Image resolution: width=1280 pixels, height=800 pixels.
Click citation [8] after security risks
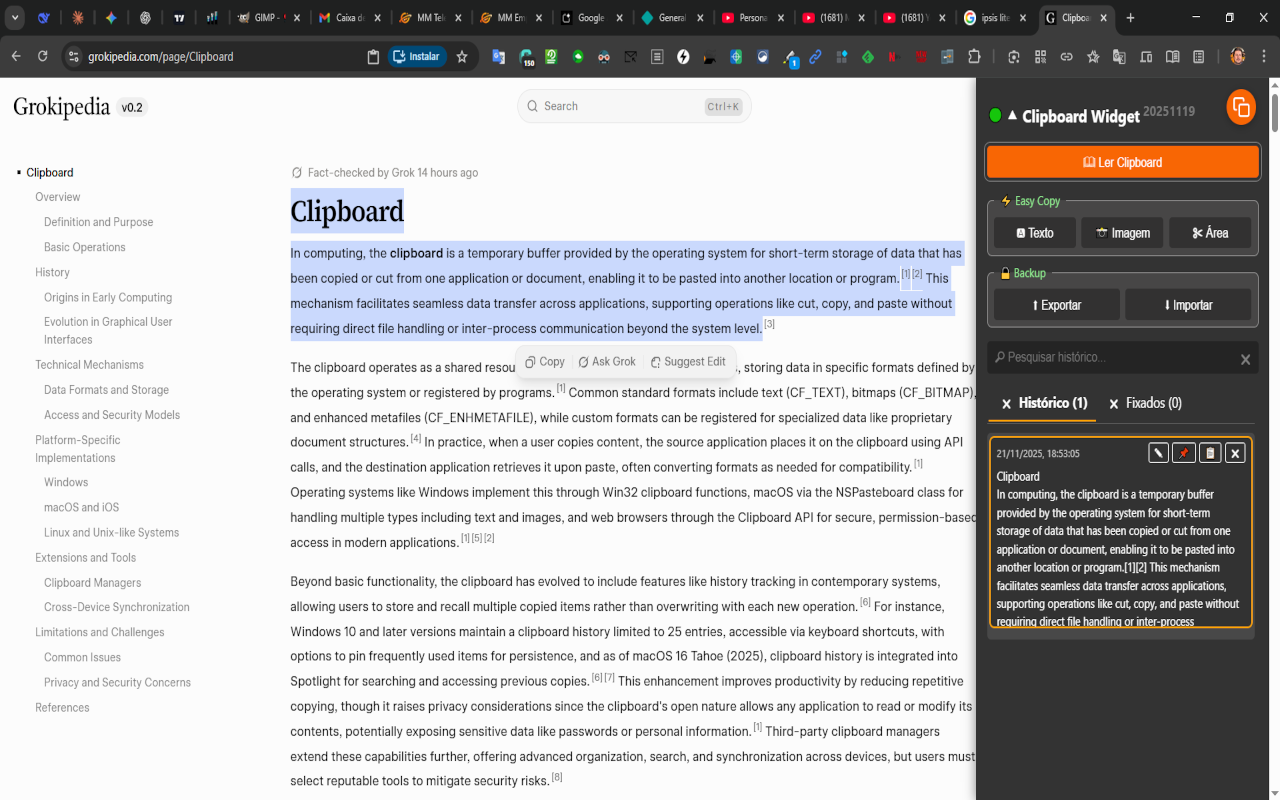point(557,777)
